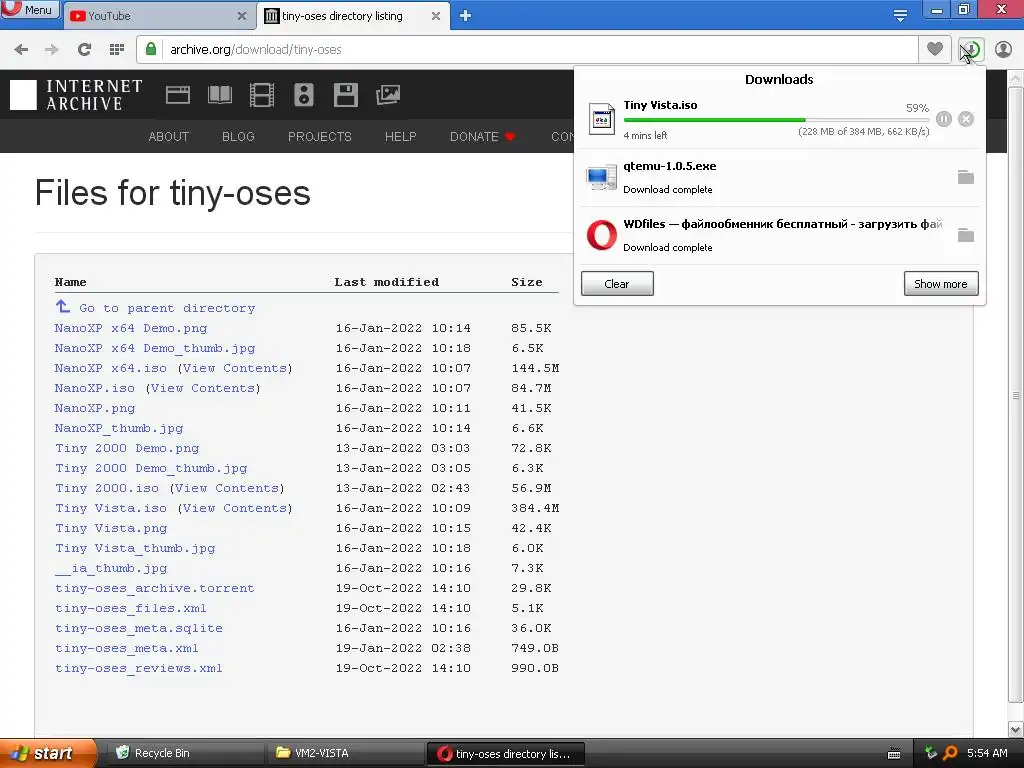Open DONATE in the navigation bar
1024x768 pixels.
(482, 136)
